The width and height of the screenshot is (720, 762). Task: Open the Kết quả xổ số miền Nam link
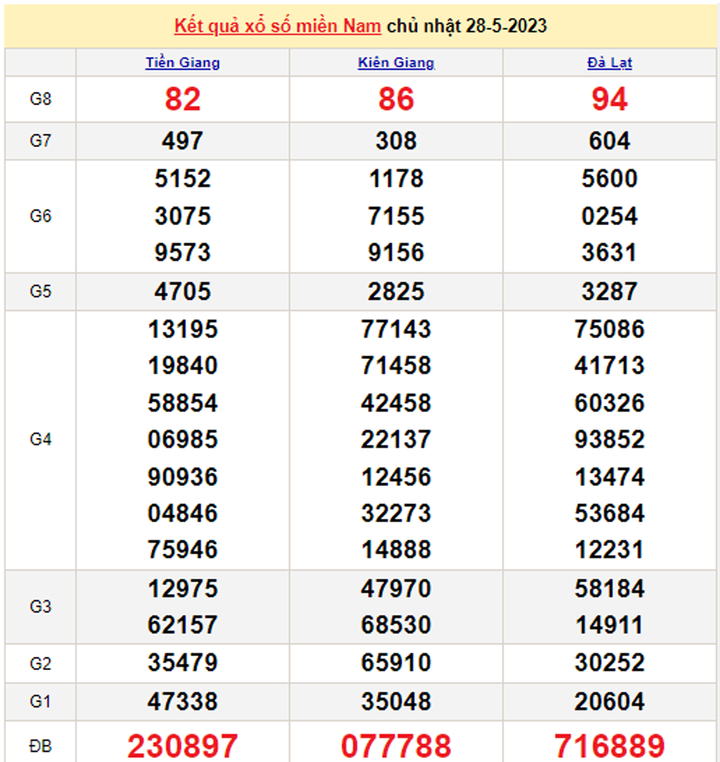[277, 26]
